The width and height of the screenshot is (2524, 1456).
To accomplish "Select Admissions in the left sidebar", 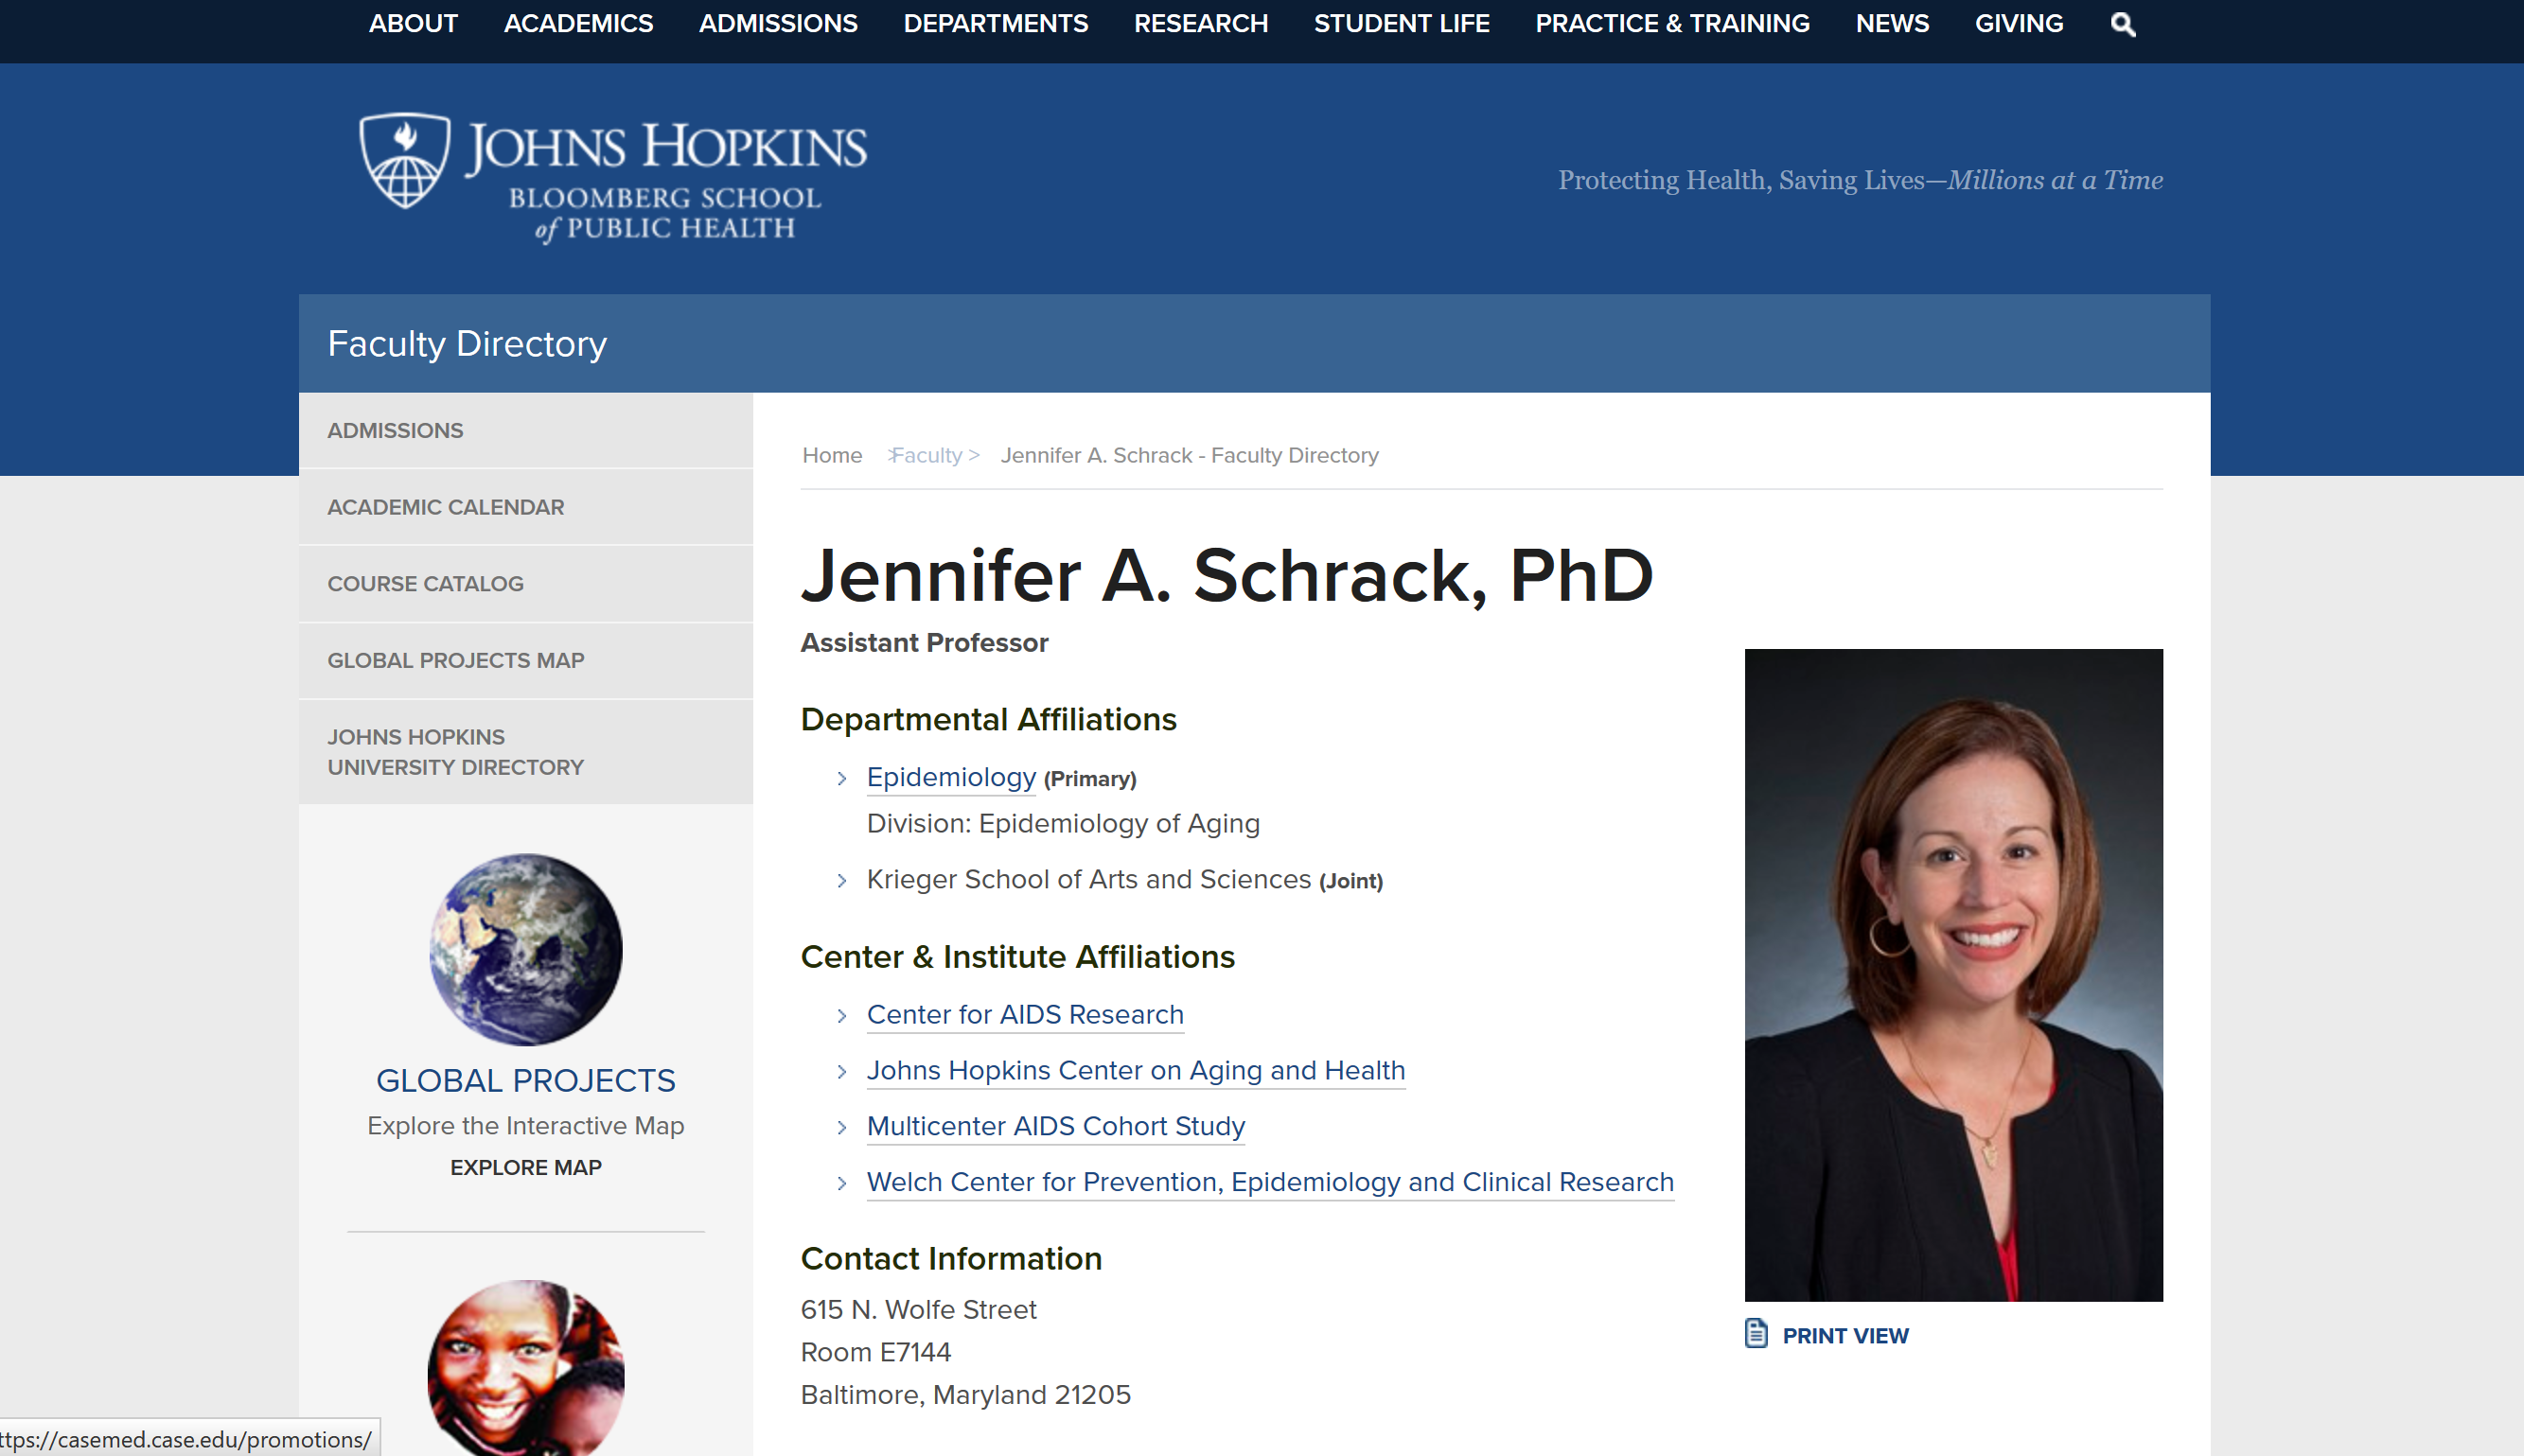I will 525,430.
